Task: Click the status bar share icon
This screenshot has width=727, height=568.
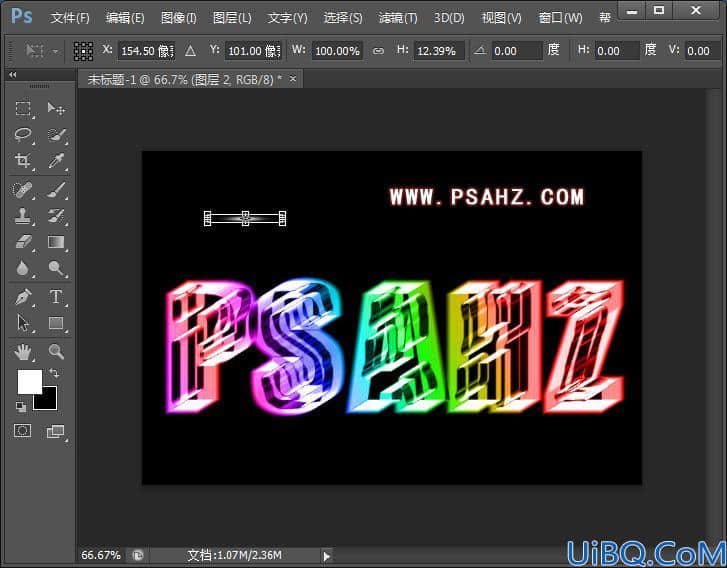Action: [138, 555]
